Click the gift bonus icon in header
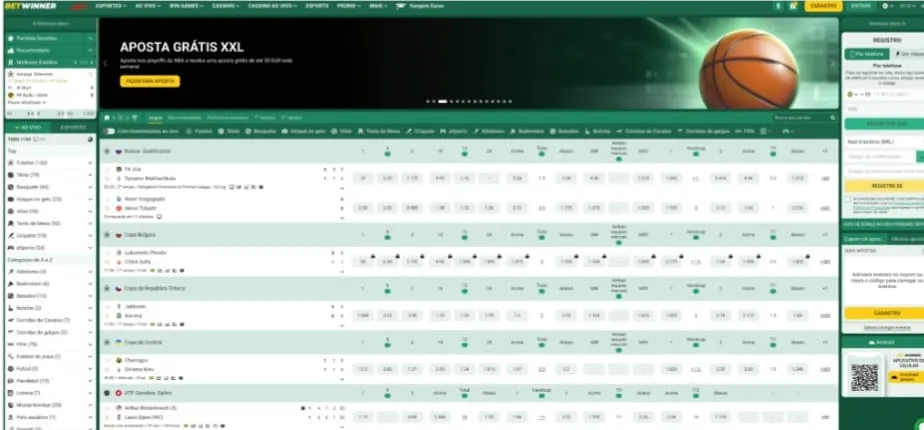The height and width of the screenshot is (430, 924). click(793, 6)
